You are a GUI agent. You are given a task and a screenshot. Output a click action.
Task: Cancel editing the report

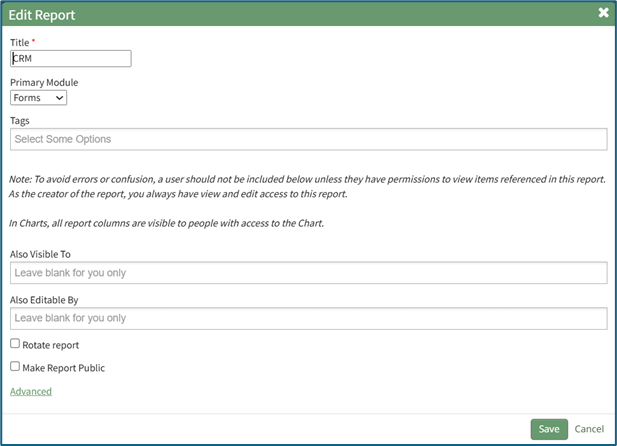(x=589, y=429)
